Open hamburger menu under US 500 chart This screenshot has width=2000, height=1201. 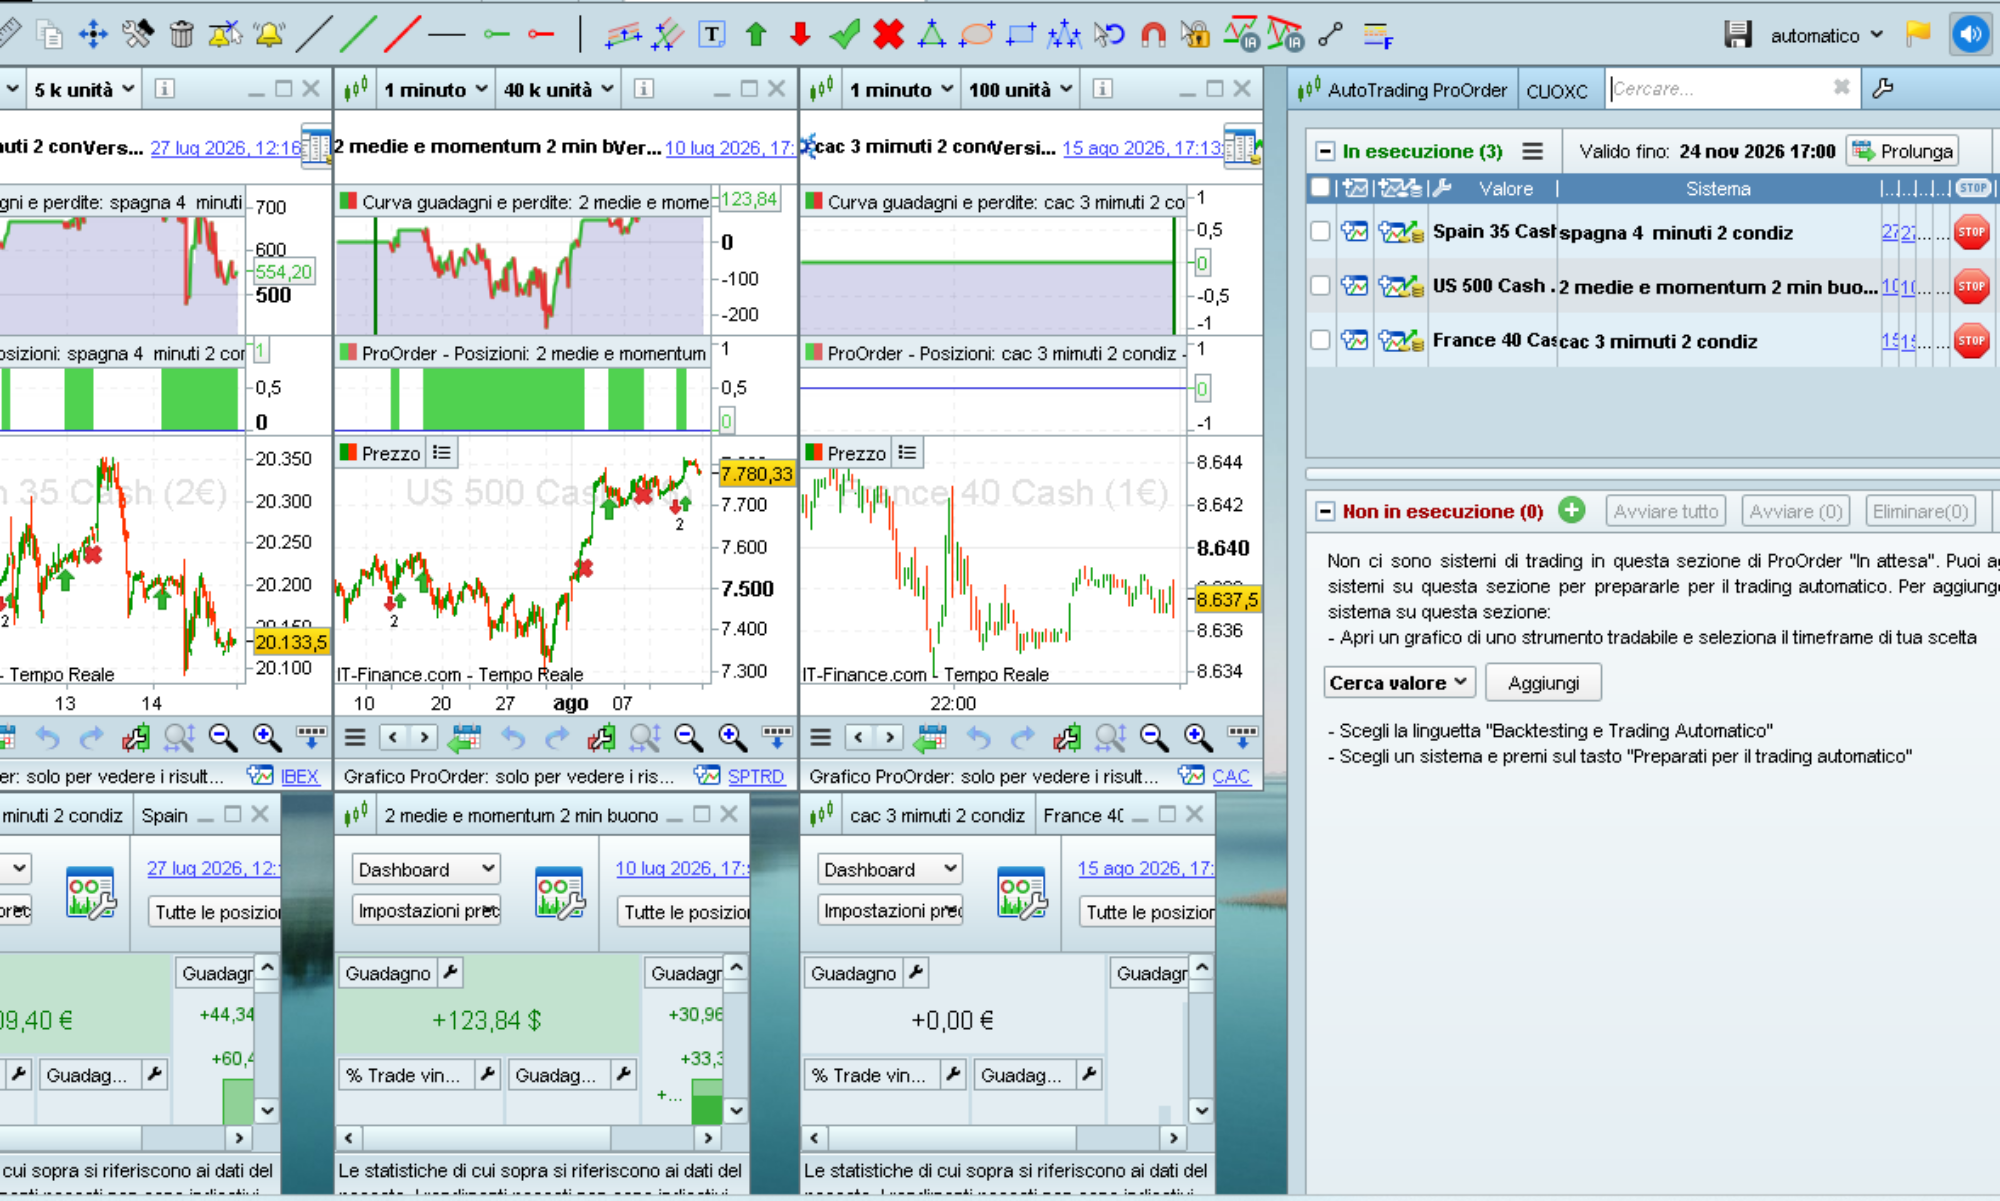(x=355, y=738)
